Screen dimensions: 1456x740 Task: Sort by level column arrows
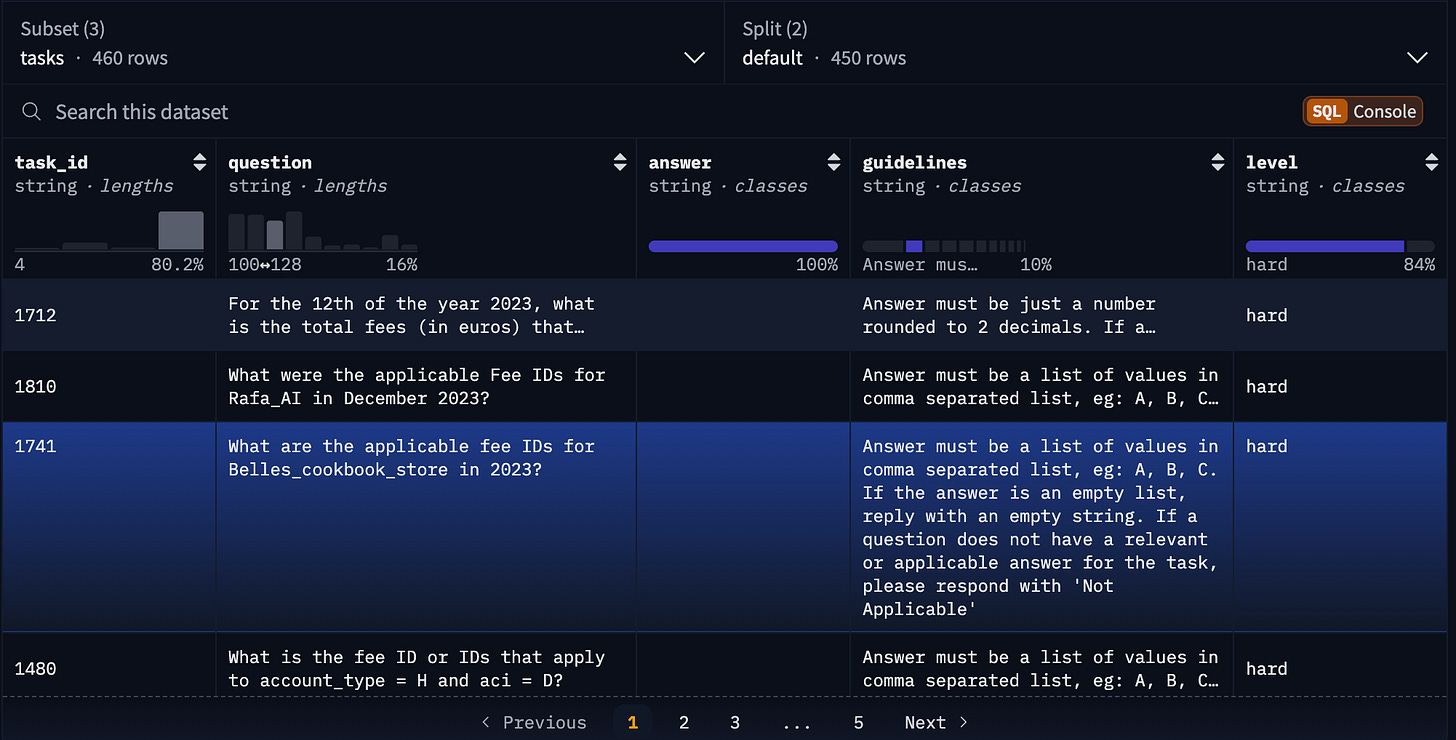tap(1432, 162)
